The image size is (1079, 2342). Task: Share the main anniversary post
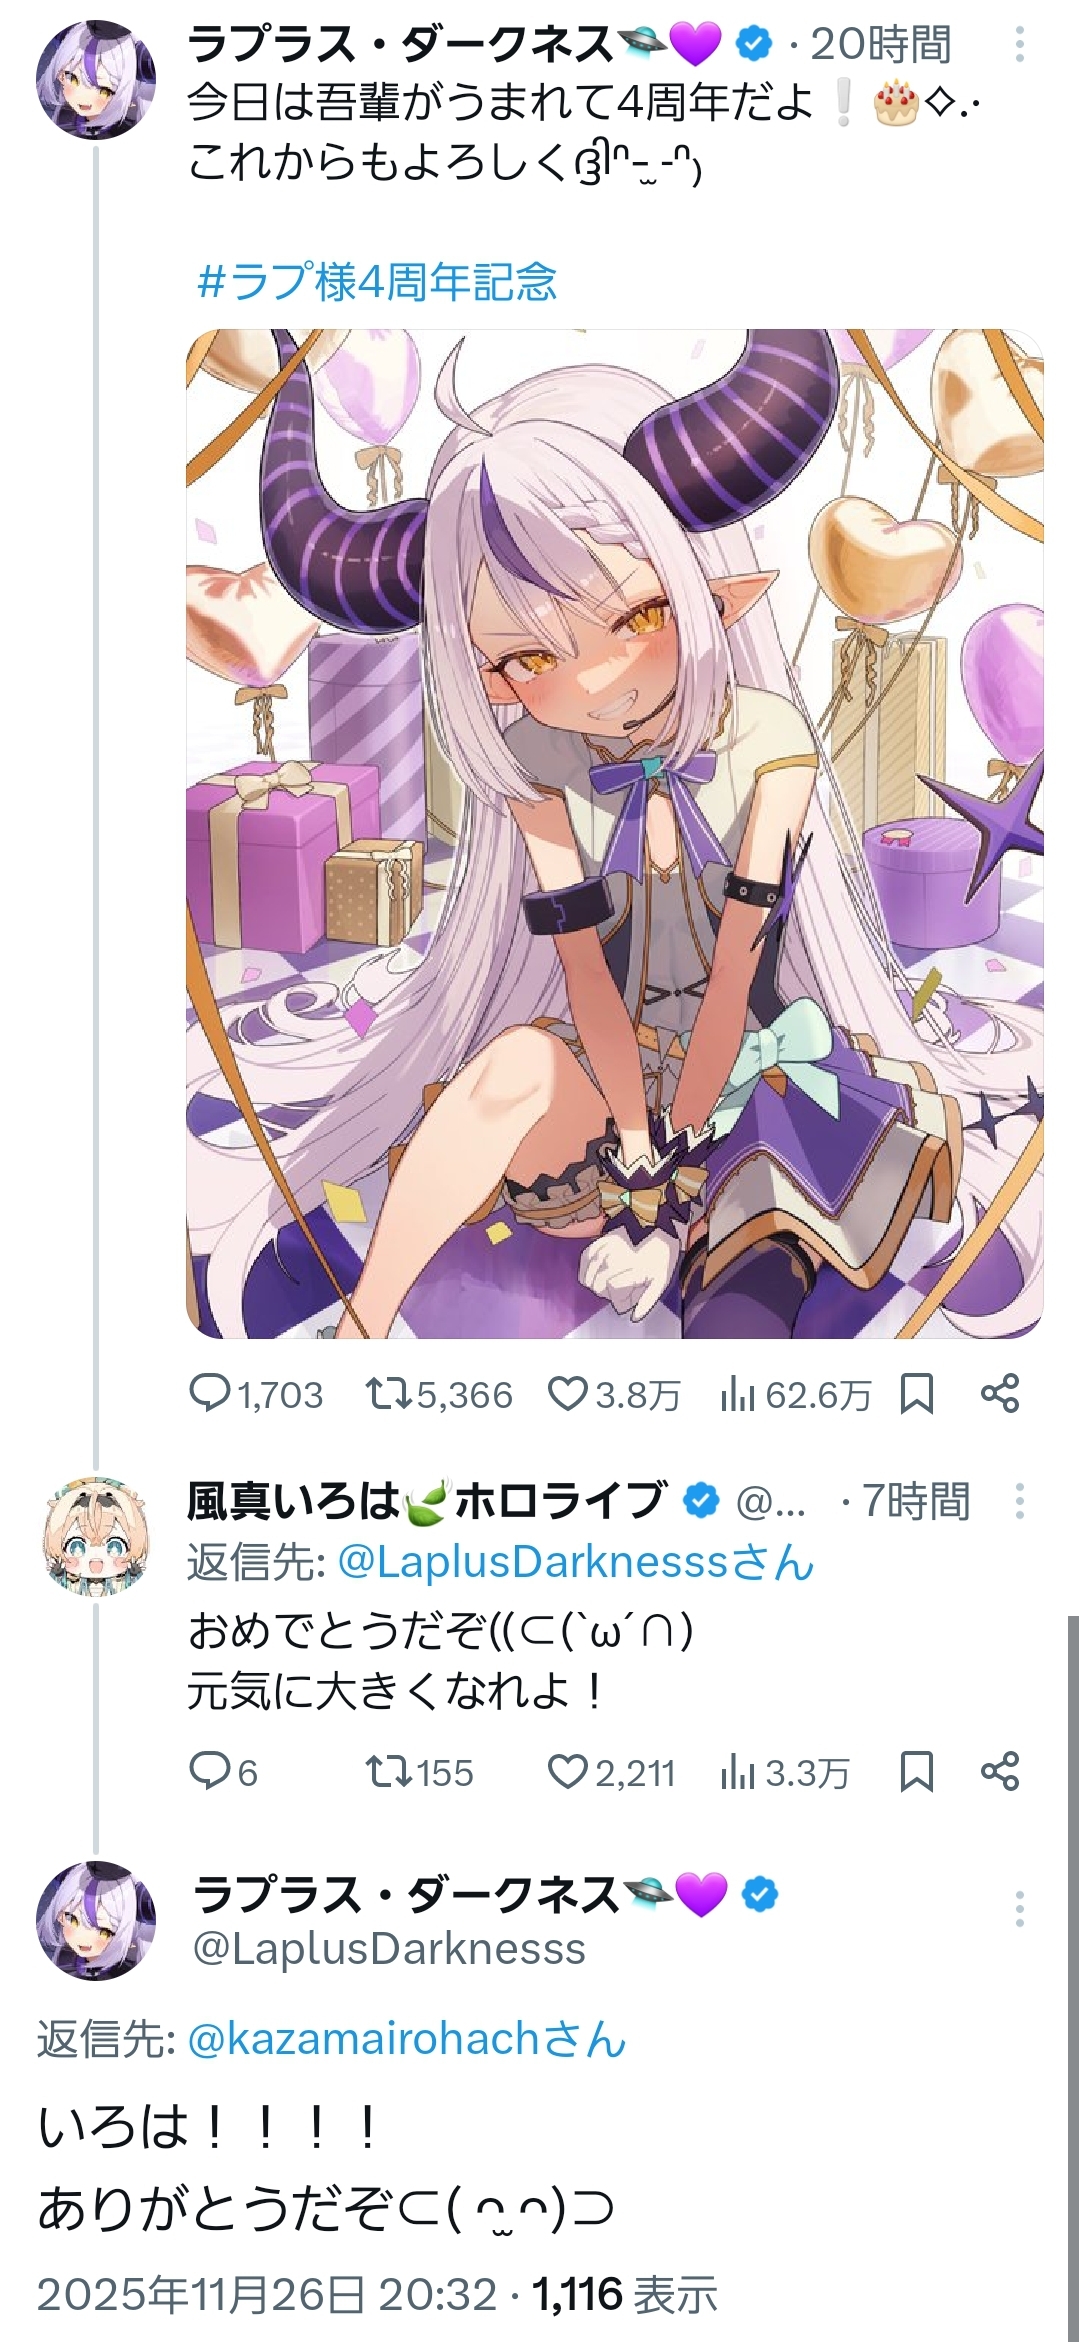[x=1000, y=1393]
